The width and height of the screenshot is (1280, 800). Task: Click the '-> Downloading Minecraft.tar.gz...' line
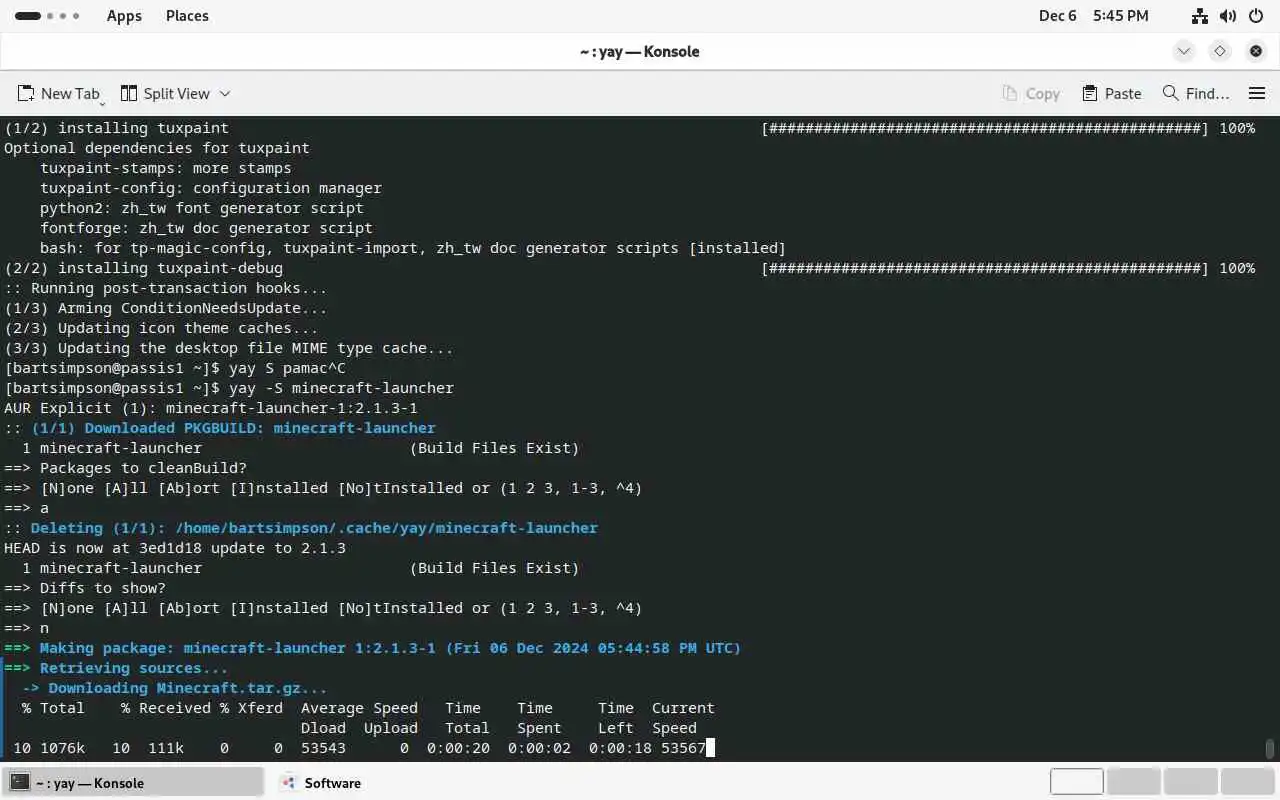click(x=174, y=688)
